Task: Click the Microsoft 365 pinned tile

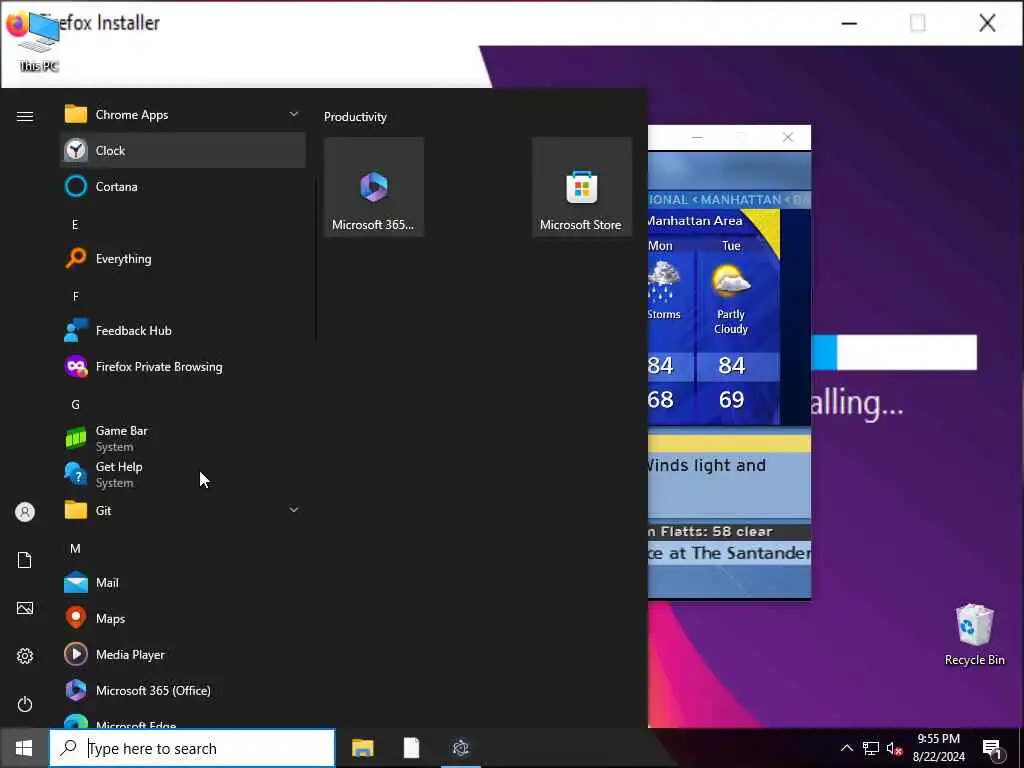Action: coord(374,187)
